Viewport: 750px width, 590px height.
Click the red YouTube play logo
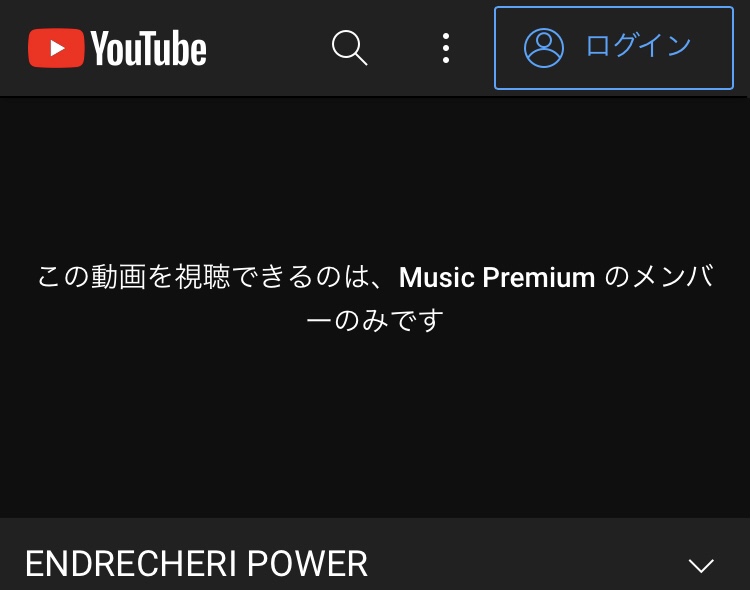[x=56, y=48]
